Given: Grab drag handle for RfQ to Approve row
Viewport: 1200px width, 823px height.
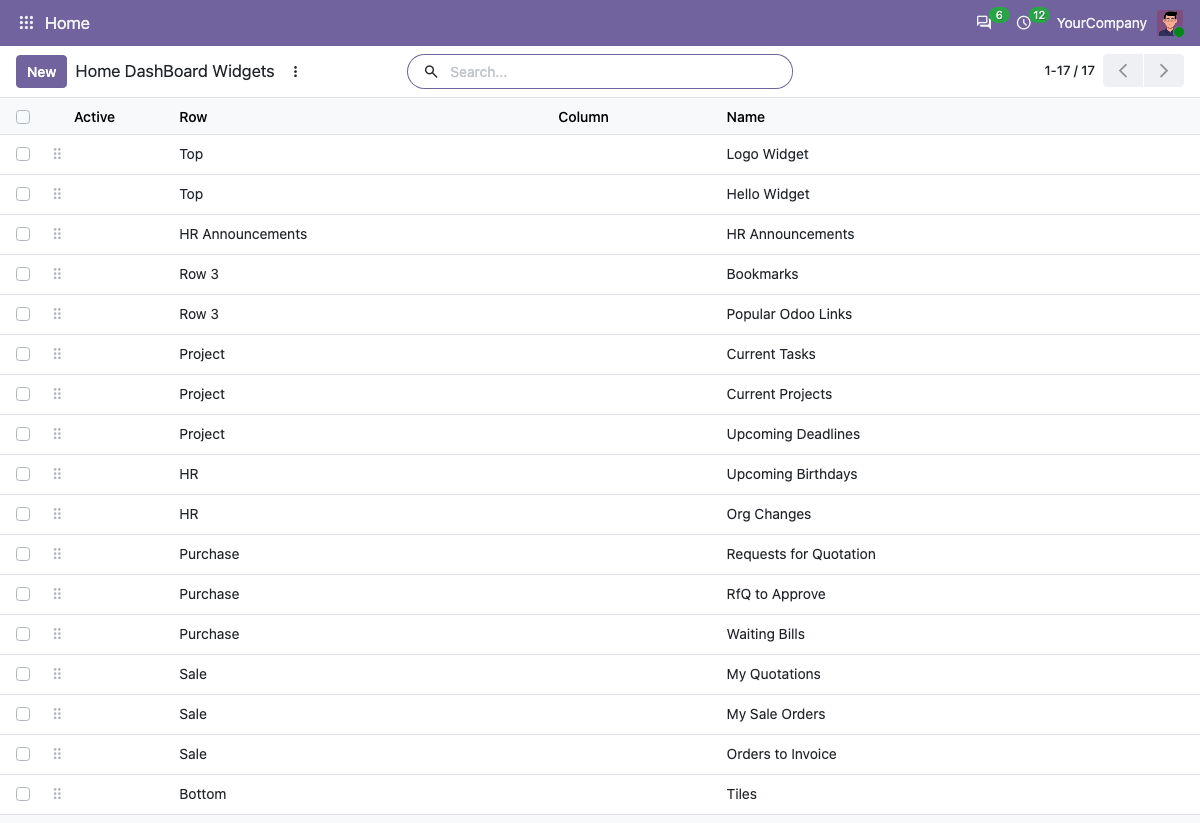Looking at the screenshot, I should 57,594.
